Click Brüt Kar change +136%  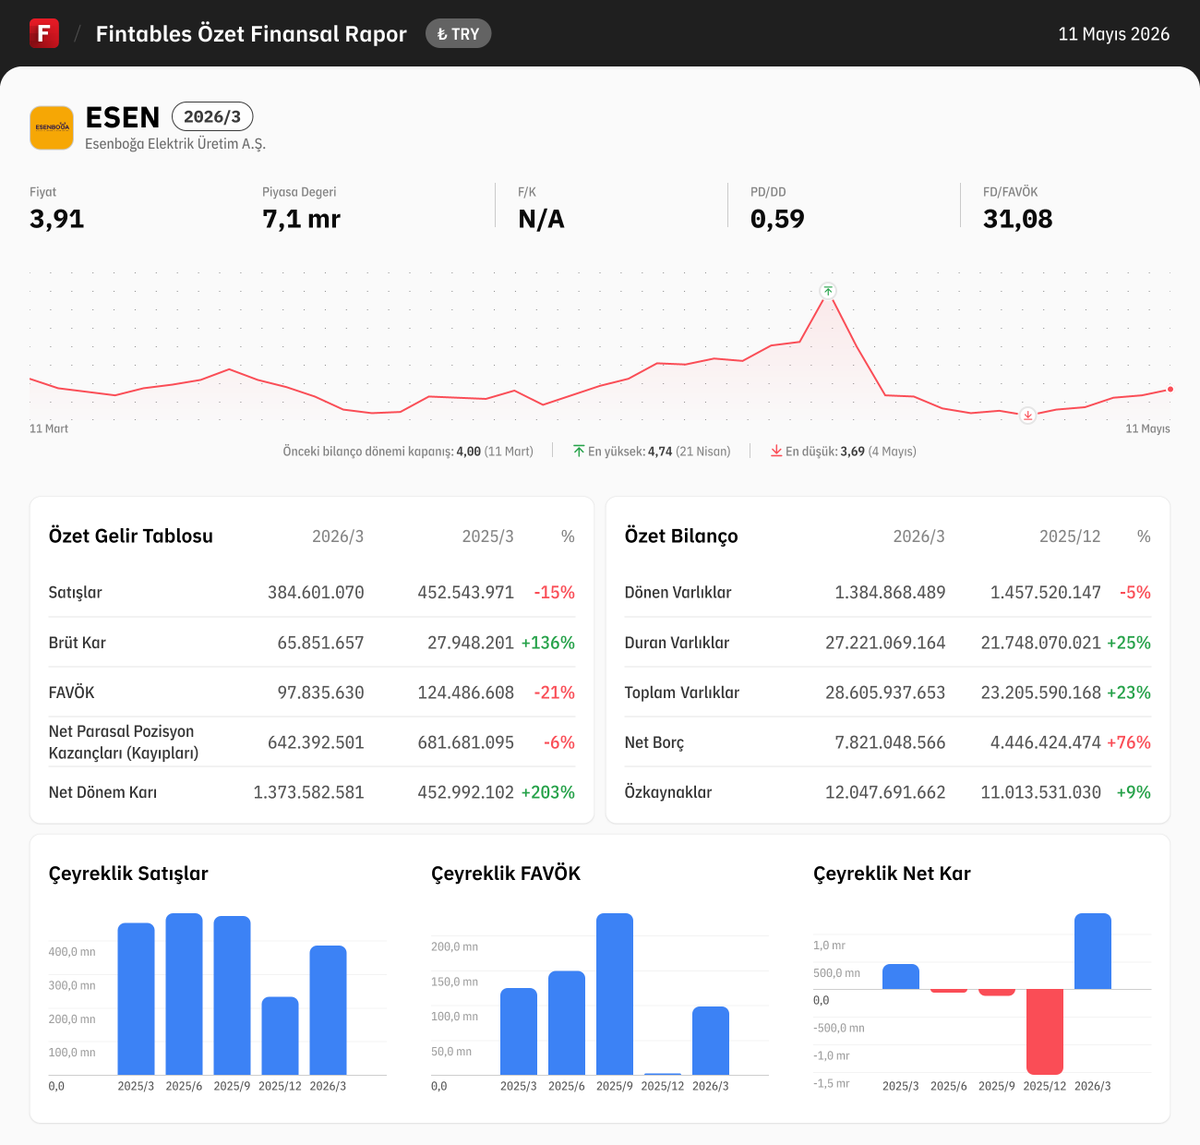(548, 642)
